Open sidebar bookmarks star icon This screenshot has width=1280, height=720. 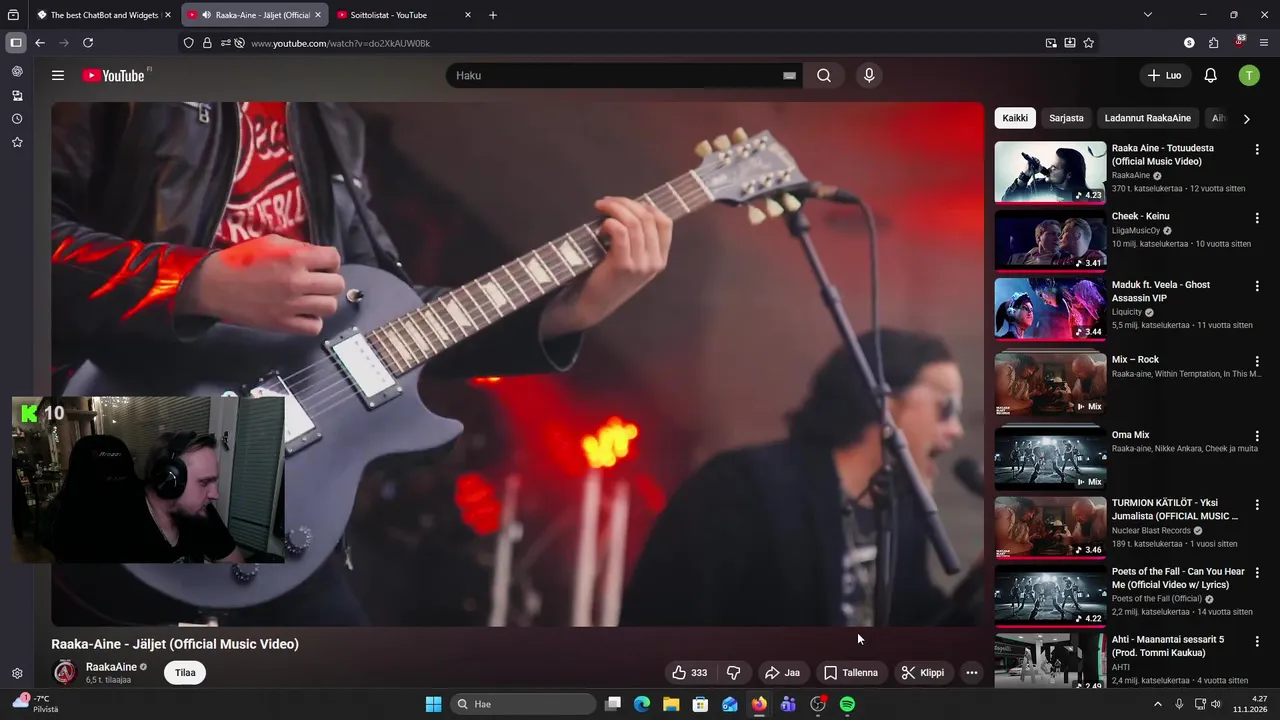17,143
